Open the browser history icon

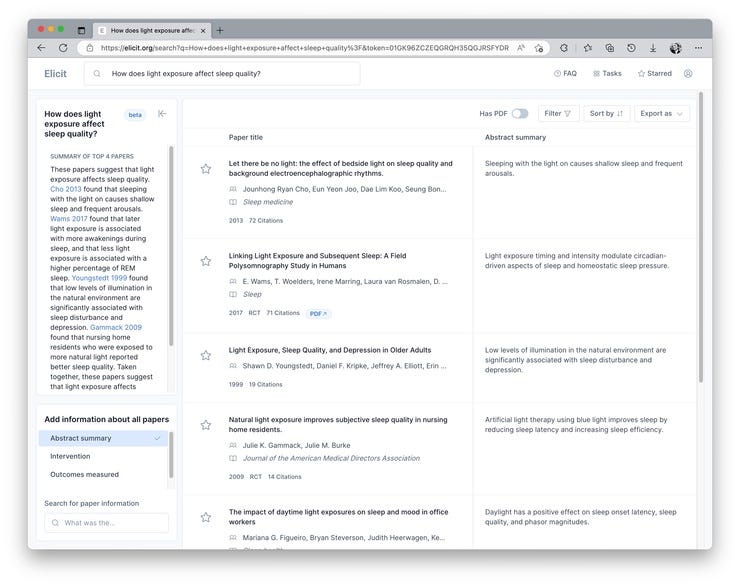pos(631,48)
